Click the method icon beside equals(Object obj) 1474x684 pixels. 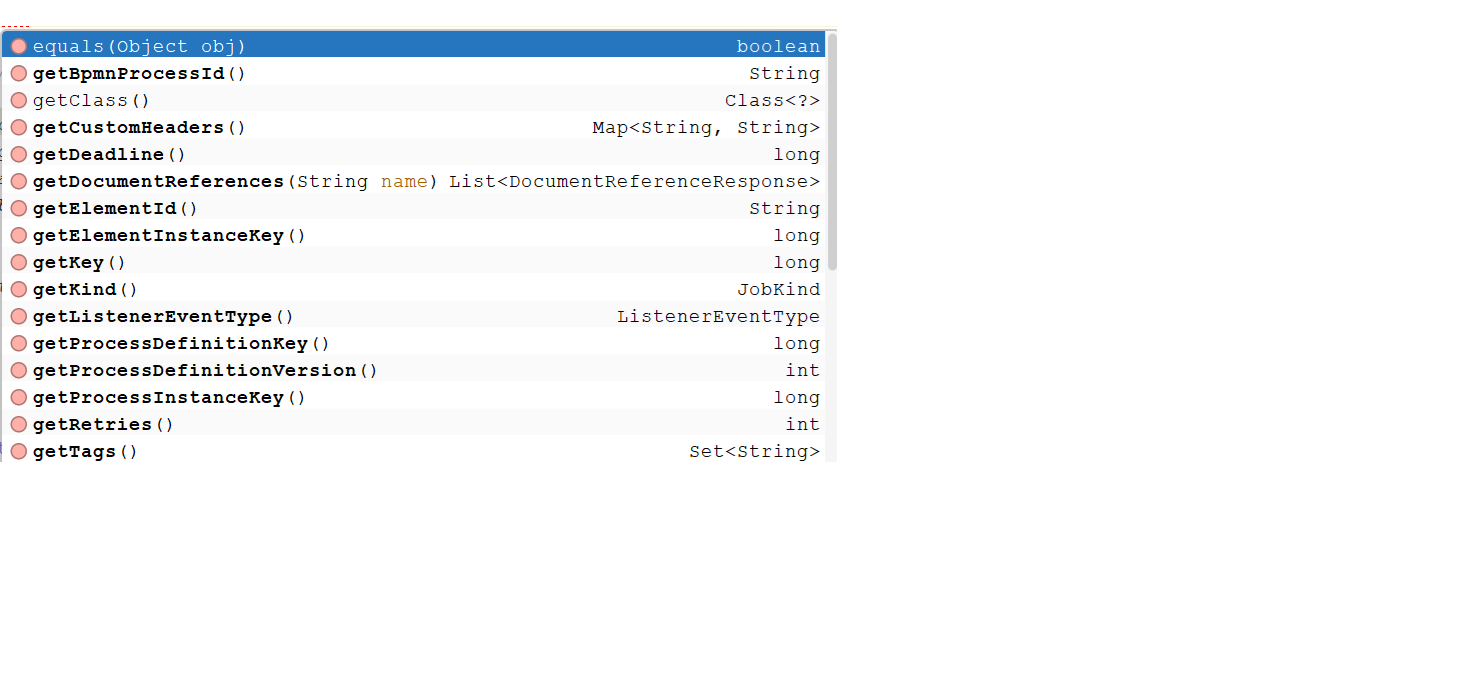18,47
